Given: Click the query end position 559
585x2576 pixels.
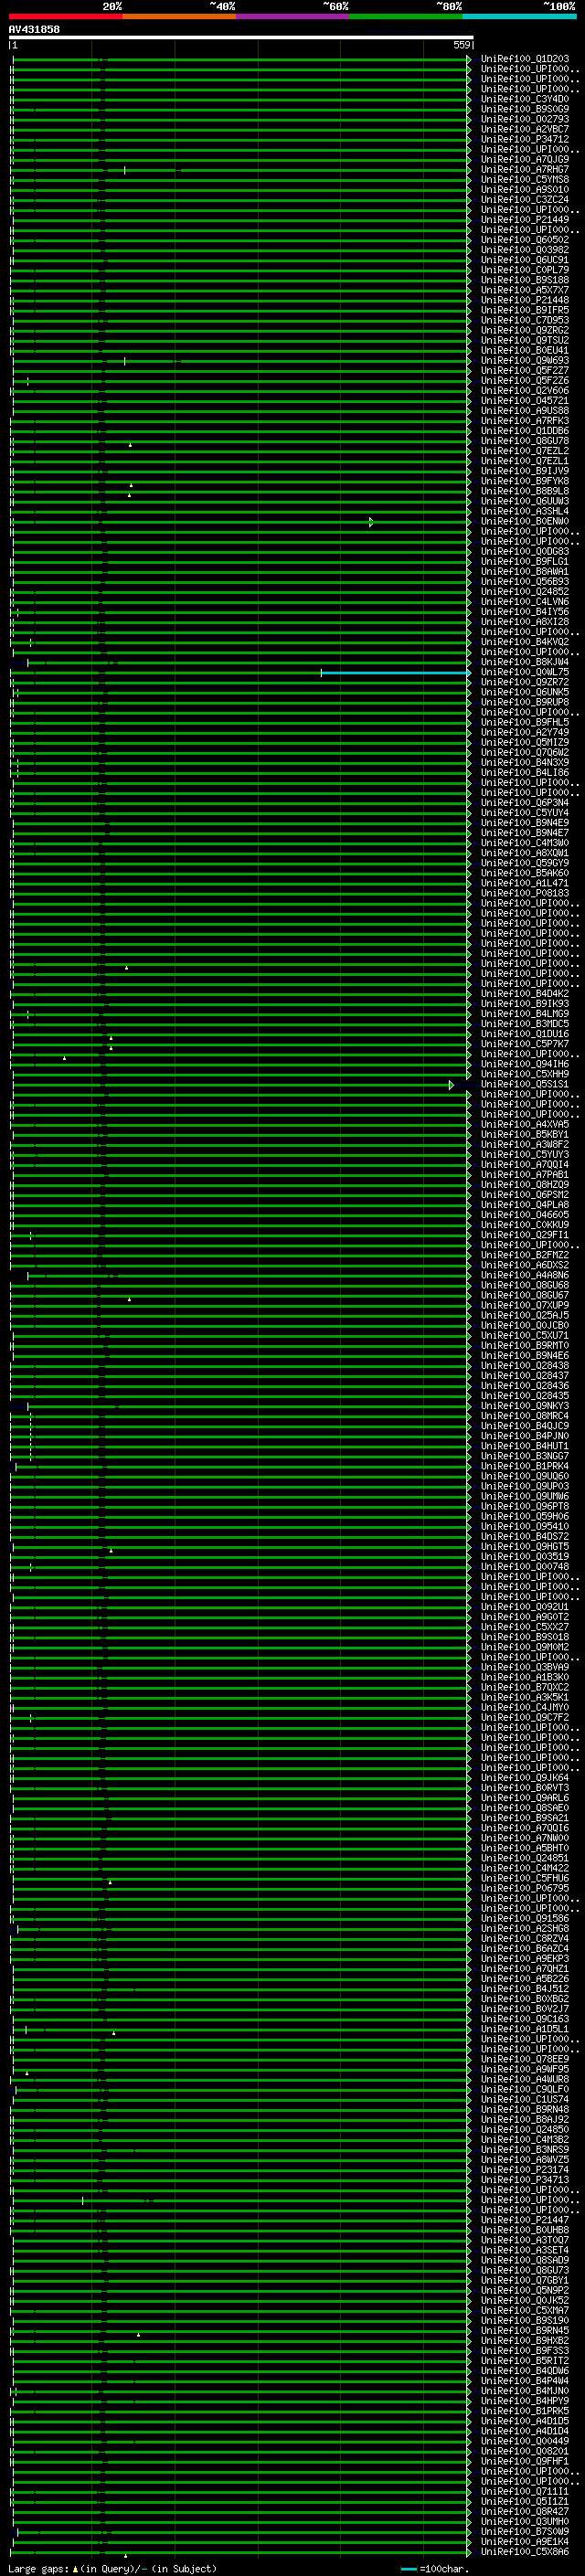Looking at the screenshot, I should coord(462,45).
